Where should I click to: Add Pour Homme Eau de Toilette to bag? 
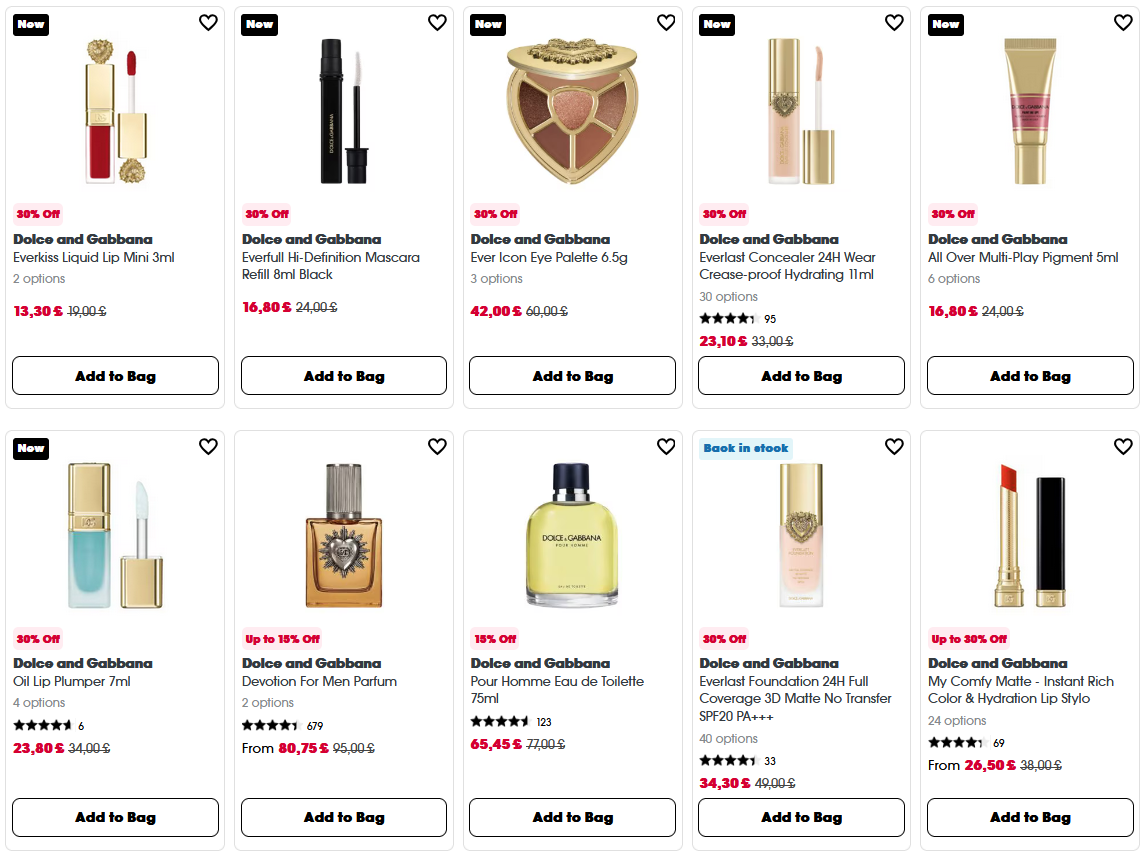pos(572,817)
